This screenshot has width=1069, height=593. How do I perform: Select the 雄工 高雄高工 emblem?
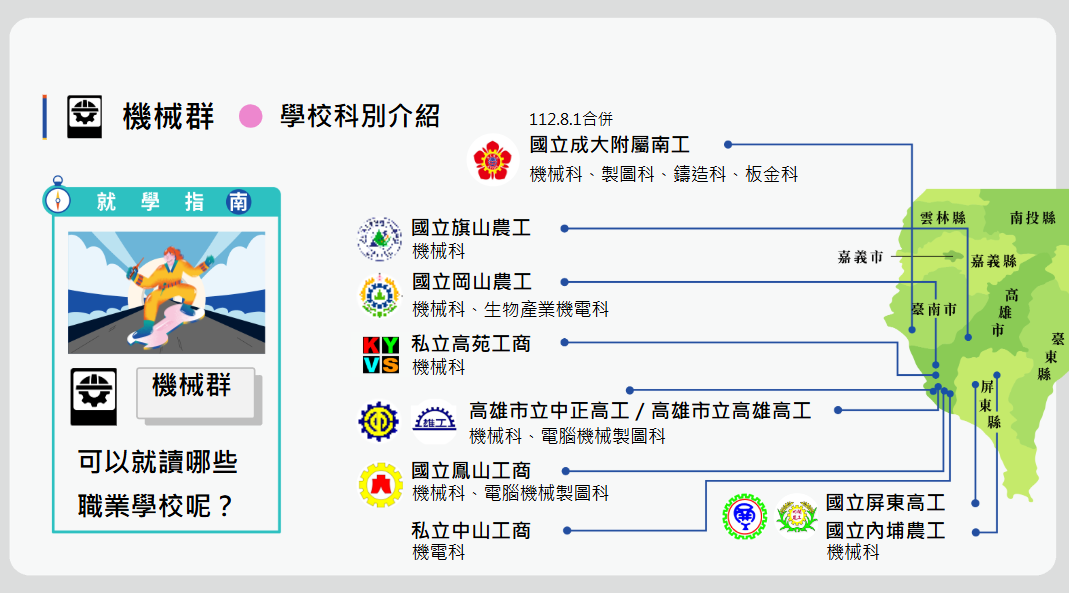[435, 421]
